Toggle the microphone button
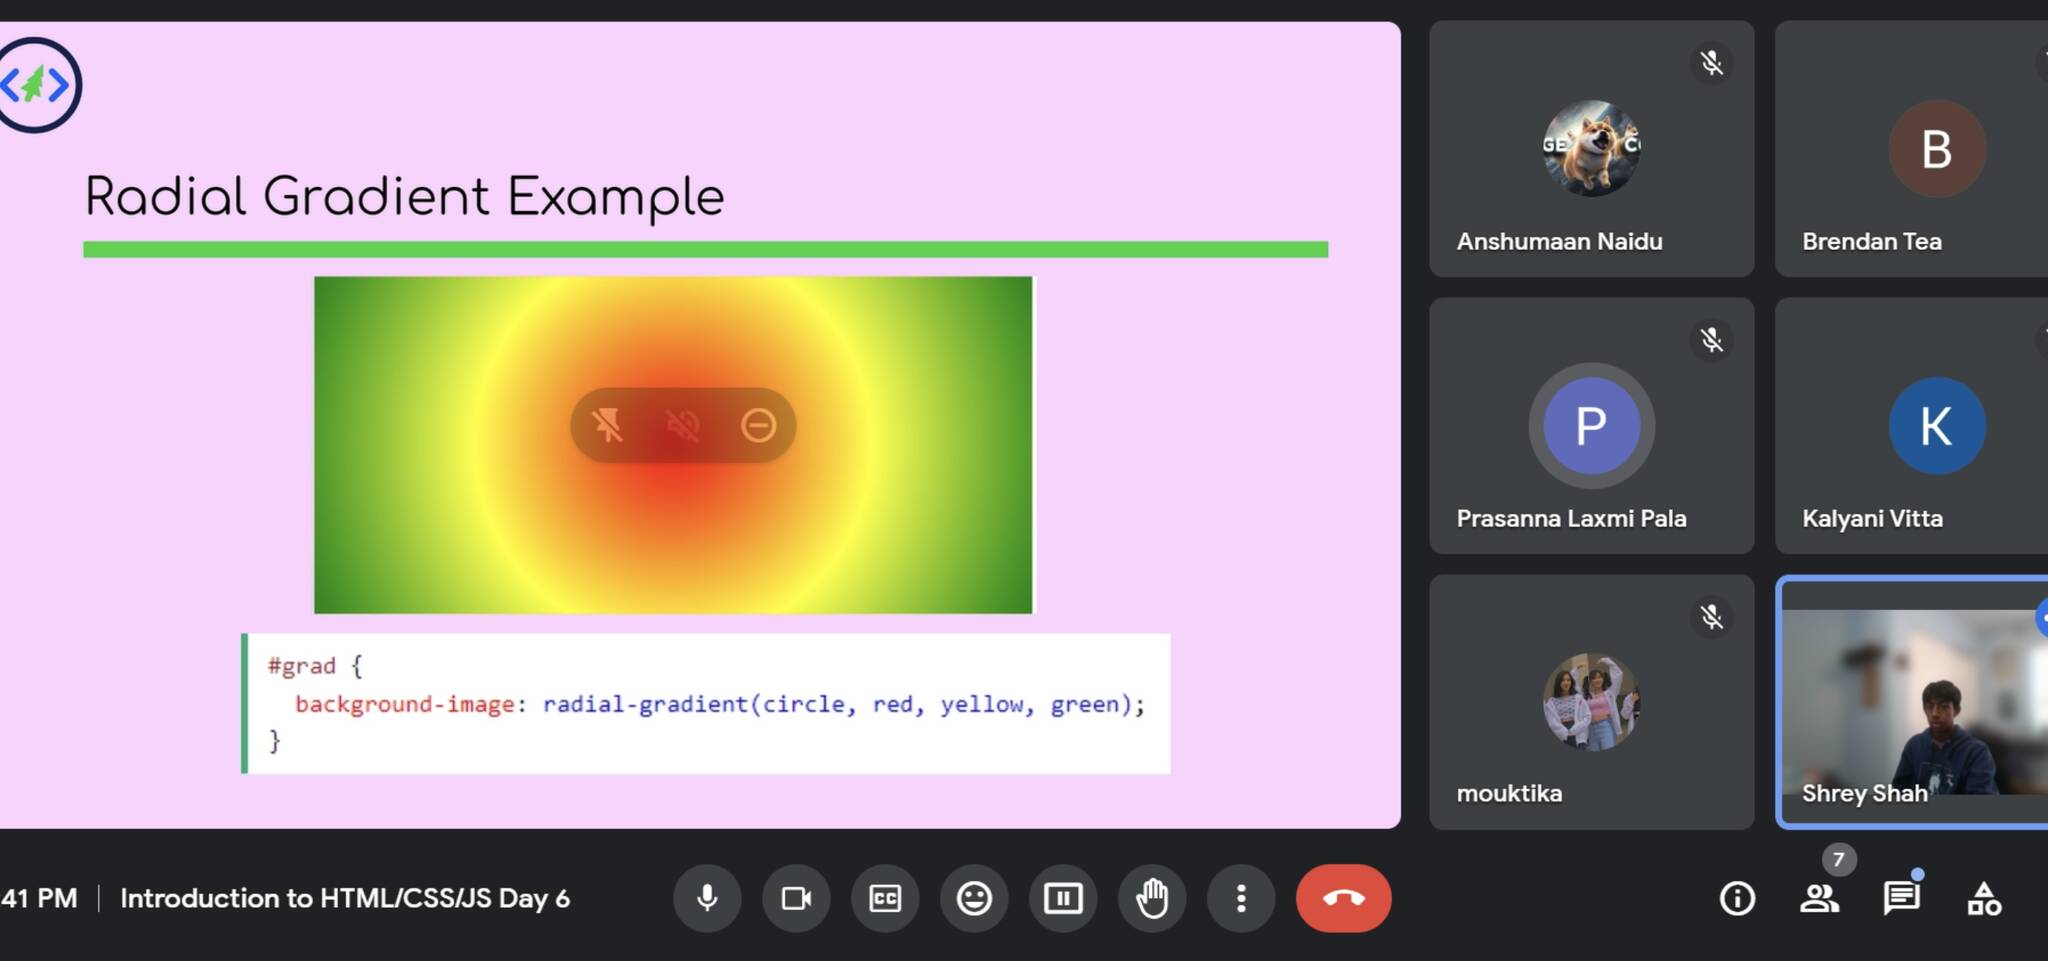Screen dimensions: 2048x961 pyautogui.click(x=707, y=898)
